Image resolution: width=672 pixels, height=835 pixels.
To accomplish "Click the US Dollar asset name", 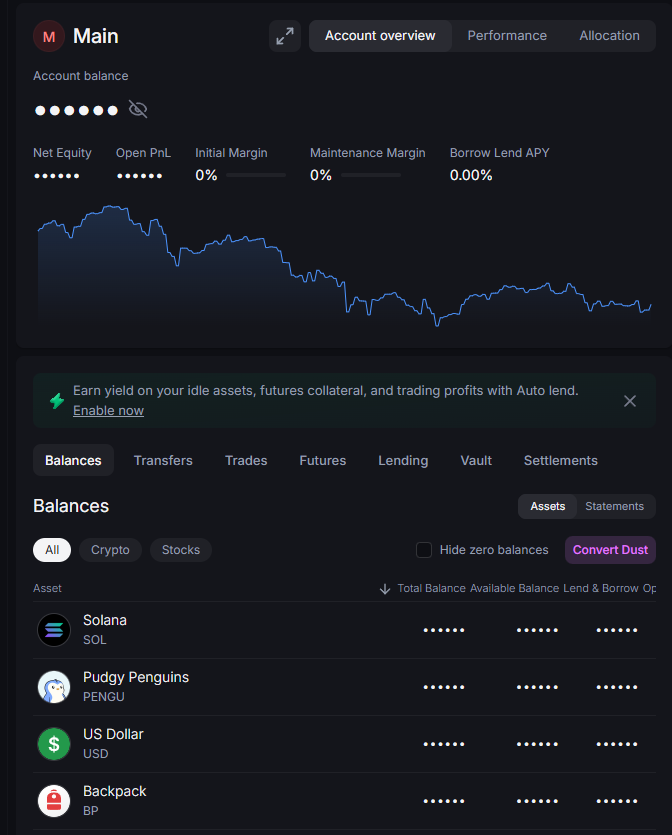I will (x=113, y=734).
